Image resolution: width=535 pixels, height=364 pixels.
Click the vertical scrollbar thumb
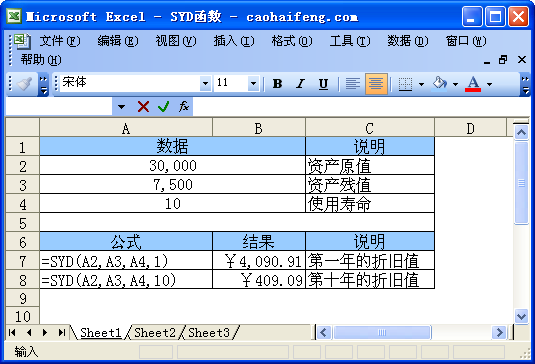[x=521, y=183]
